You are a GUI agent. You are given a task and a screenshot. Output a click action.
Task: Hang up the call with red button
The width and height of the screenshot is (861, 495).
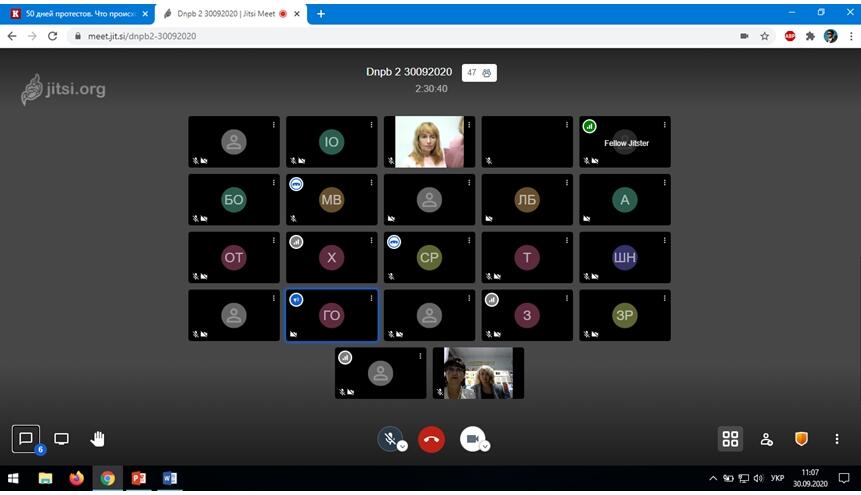[x=431, y=439]
